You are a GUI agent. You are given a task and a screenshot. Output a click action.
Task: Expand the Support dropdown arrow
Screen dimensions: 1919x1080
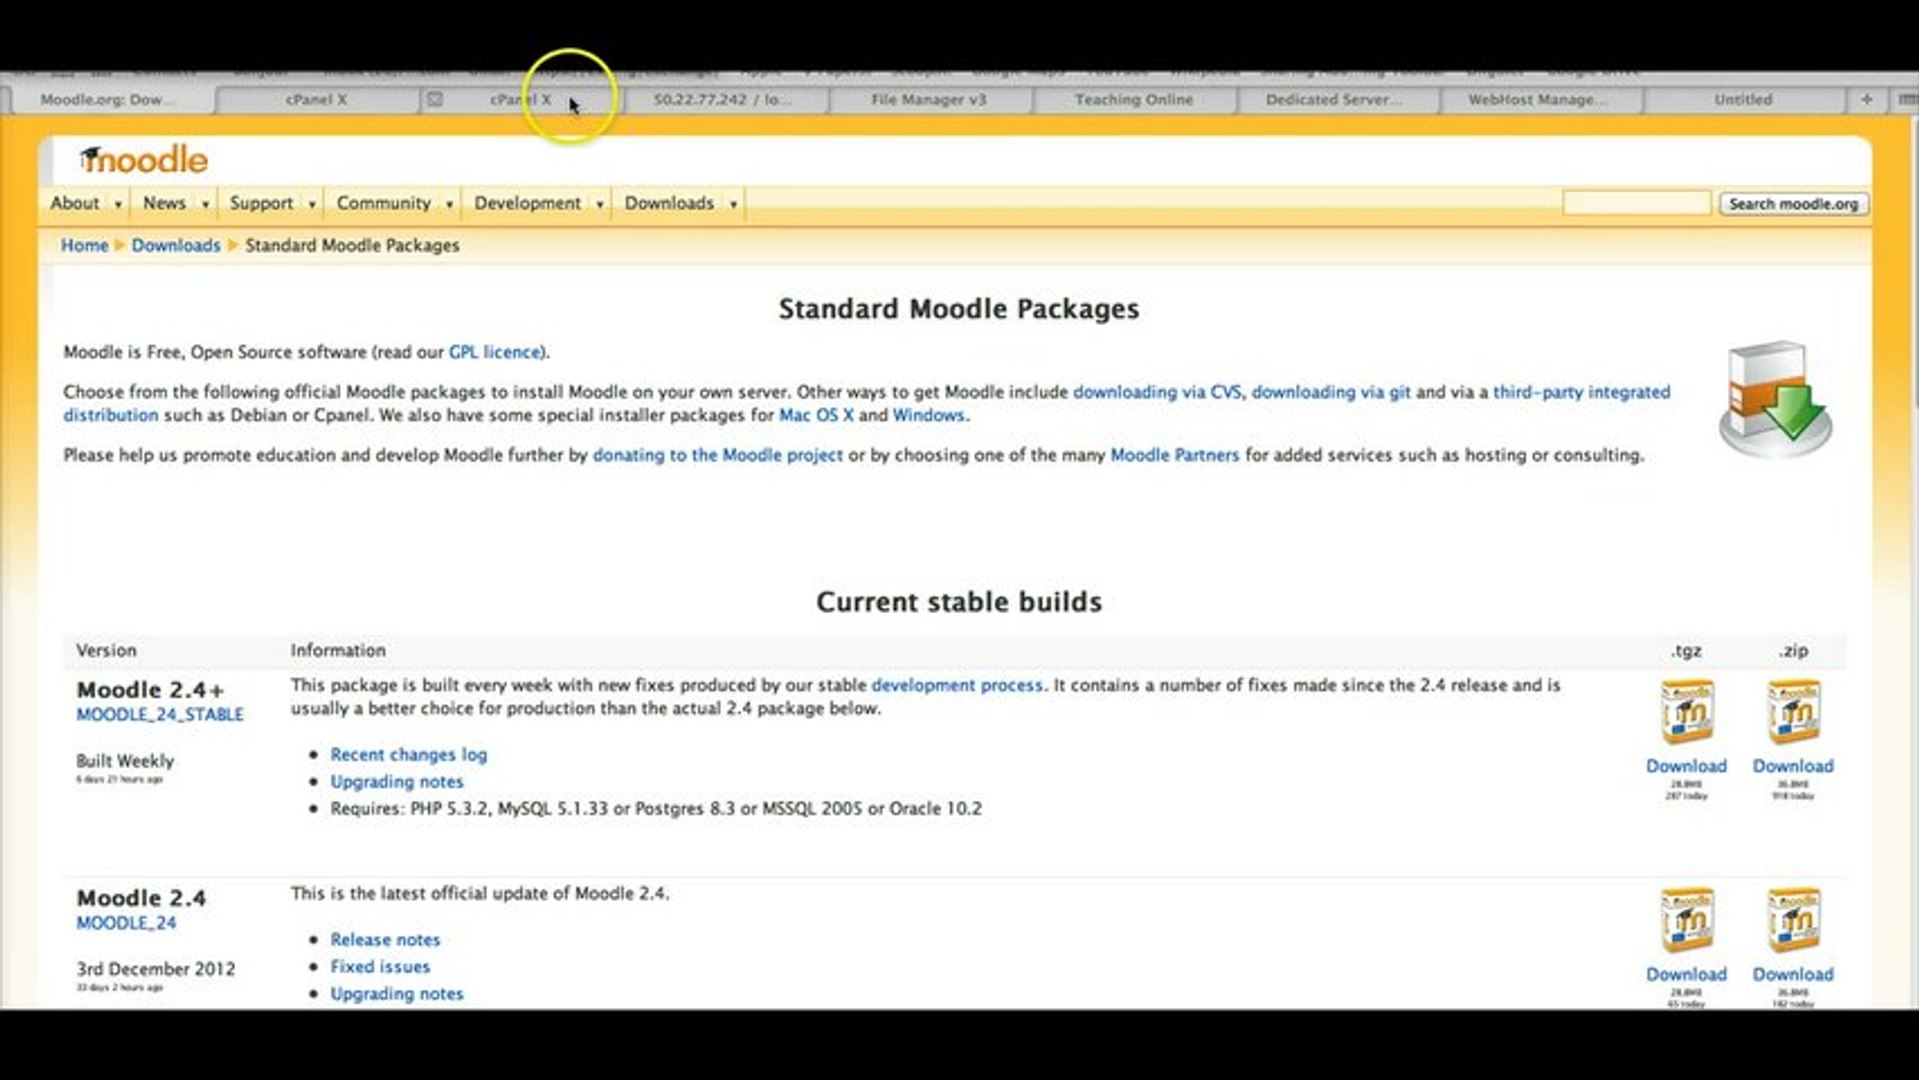(x=312, y=204)
